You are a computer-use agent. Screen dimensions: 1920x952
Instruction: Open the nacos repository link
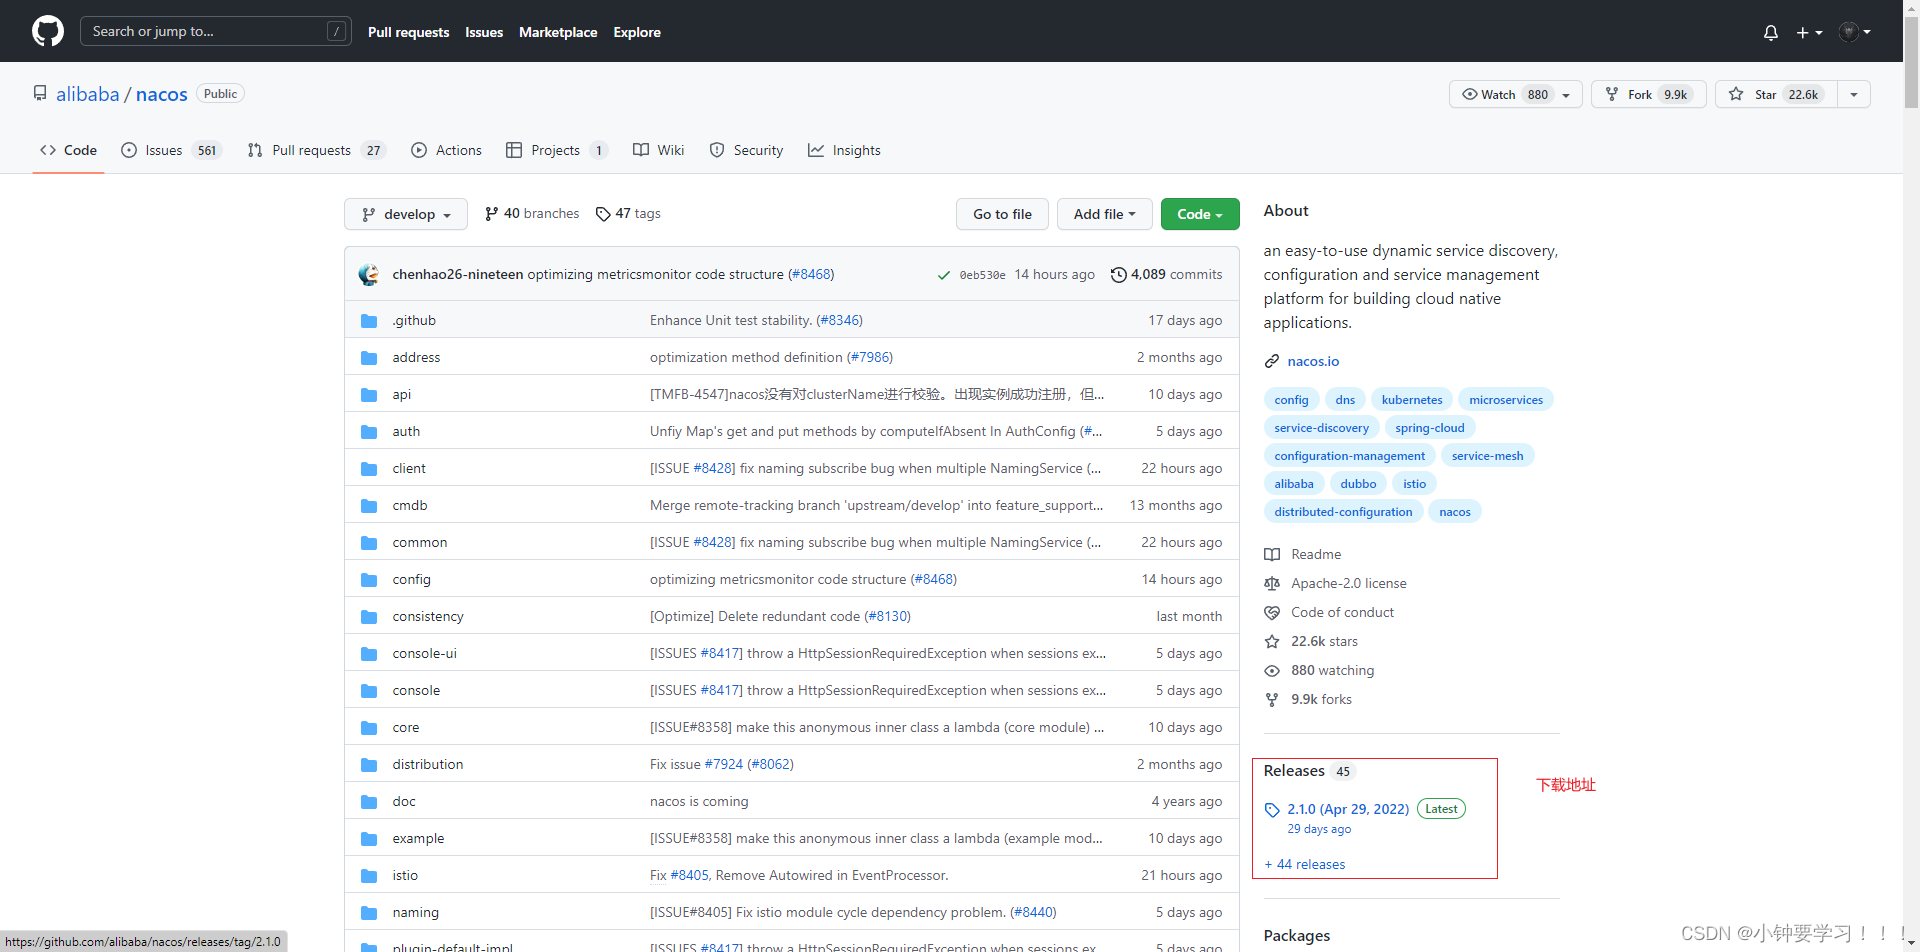[x=161, y=94]
